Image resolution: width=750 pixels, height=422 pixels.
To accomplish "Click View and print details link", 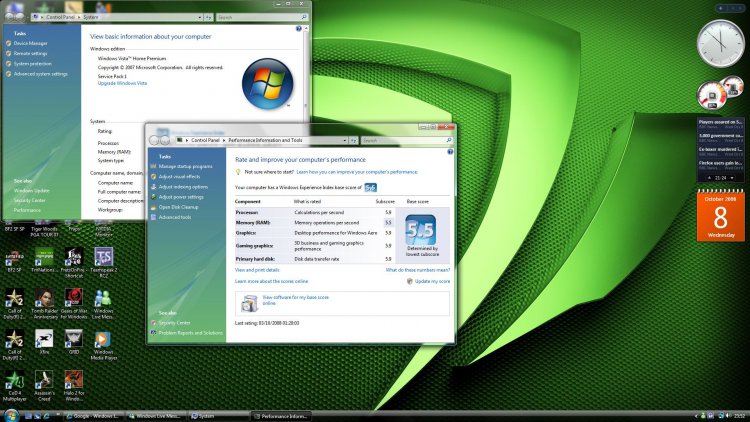I will pyautogui.click(x=257, y=270).
